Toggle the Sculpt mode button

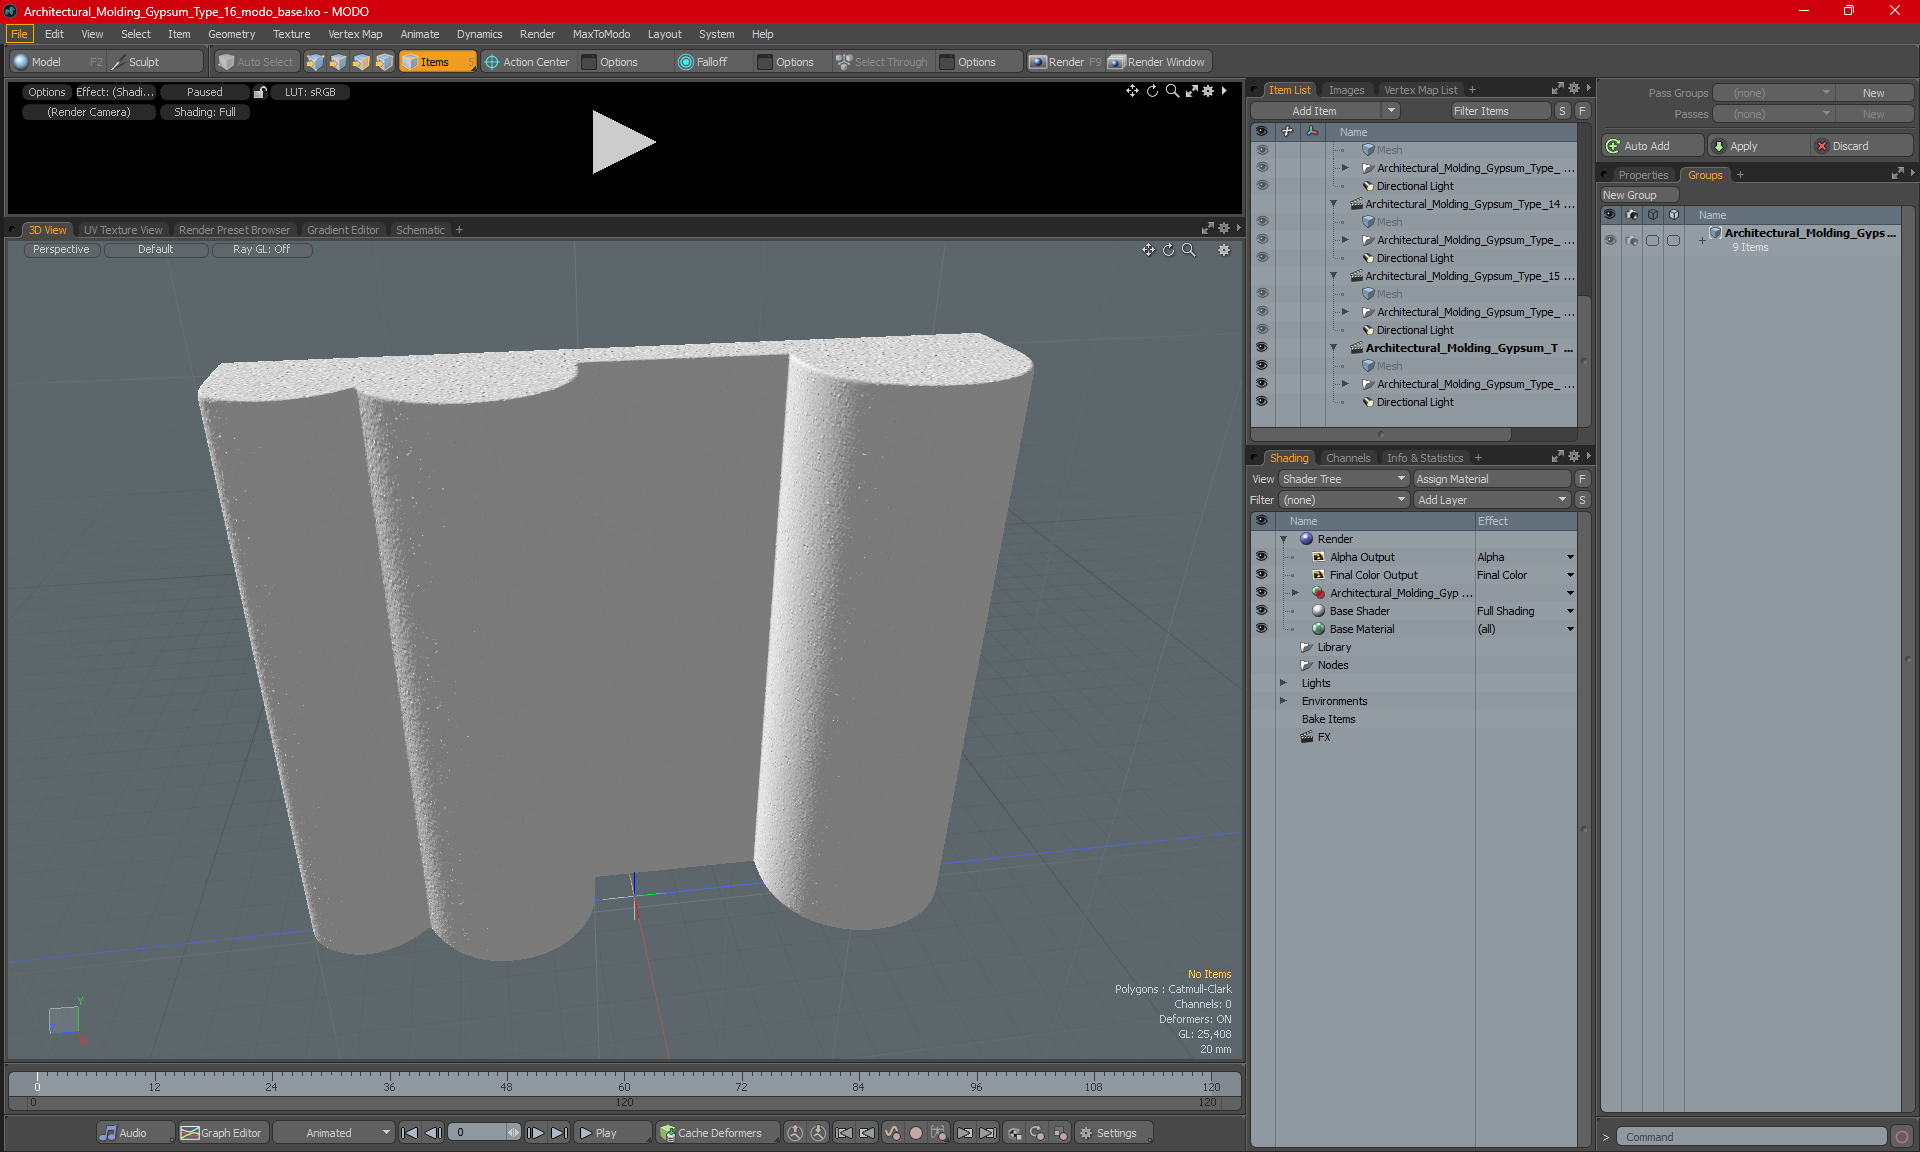[x=155, y=62]
